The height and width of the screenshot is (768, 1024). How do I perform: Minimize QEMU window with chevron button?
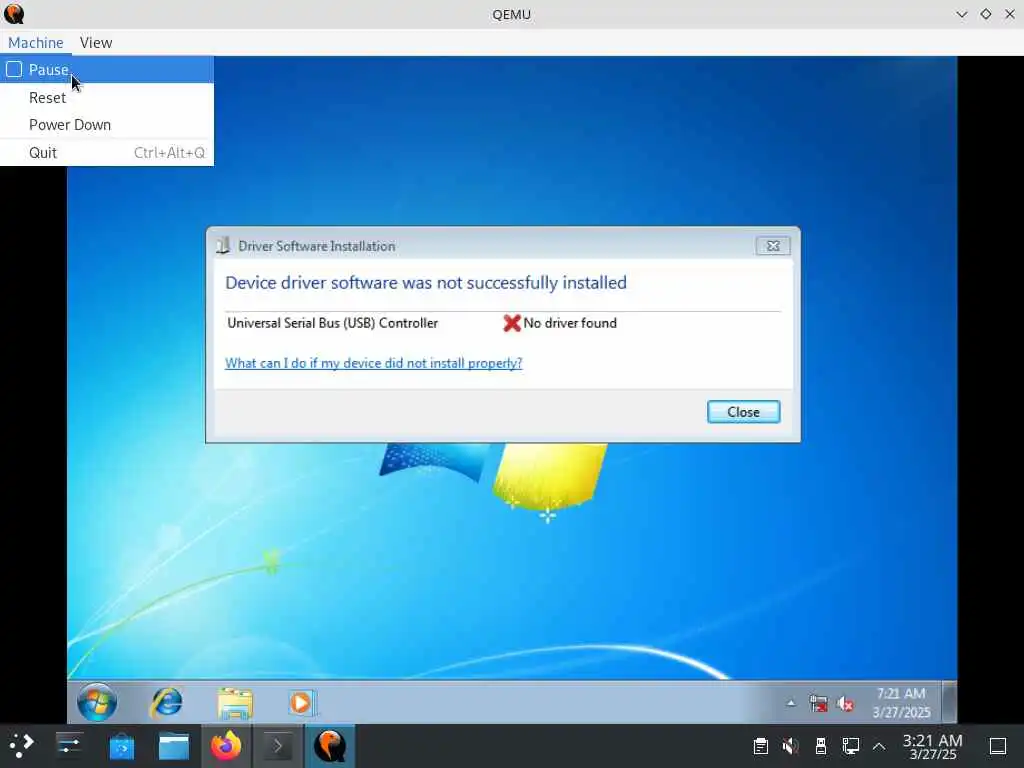[x=961, y=14]
